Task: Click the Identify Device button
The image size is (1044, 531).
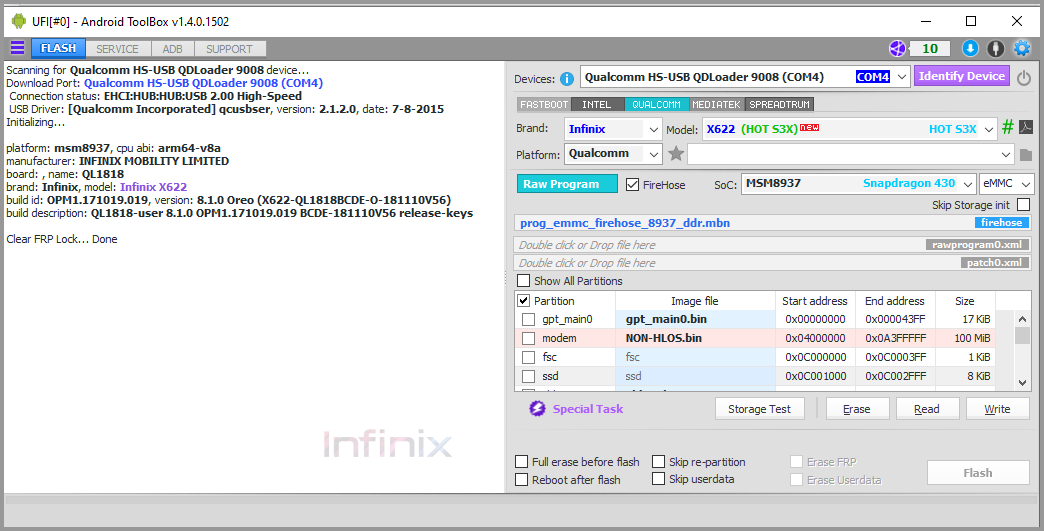Action: (x=961, y=77)
